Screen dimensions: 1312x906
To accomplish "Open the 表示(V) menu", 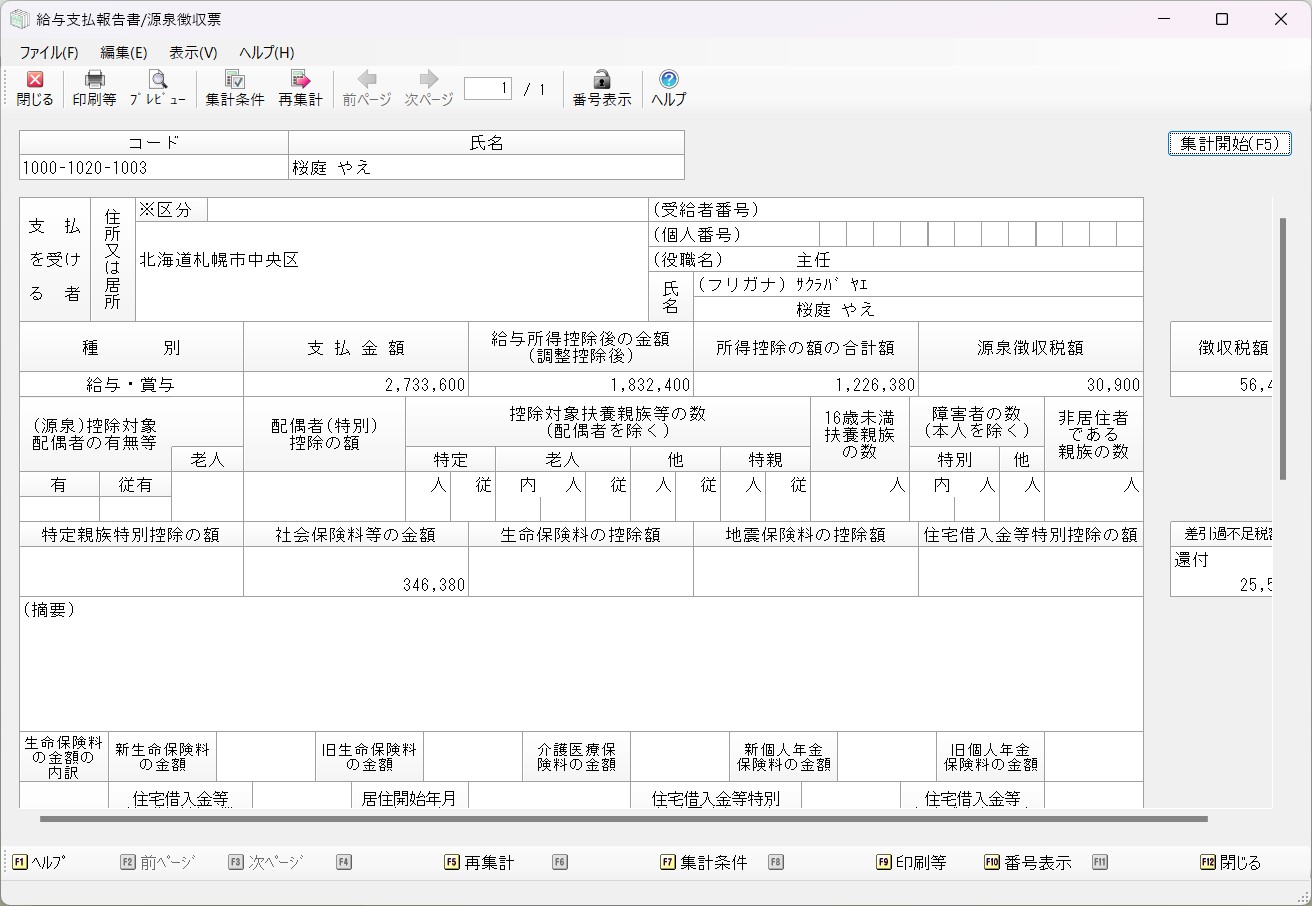I will [193, 53].
